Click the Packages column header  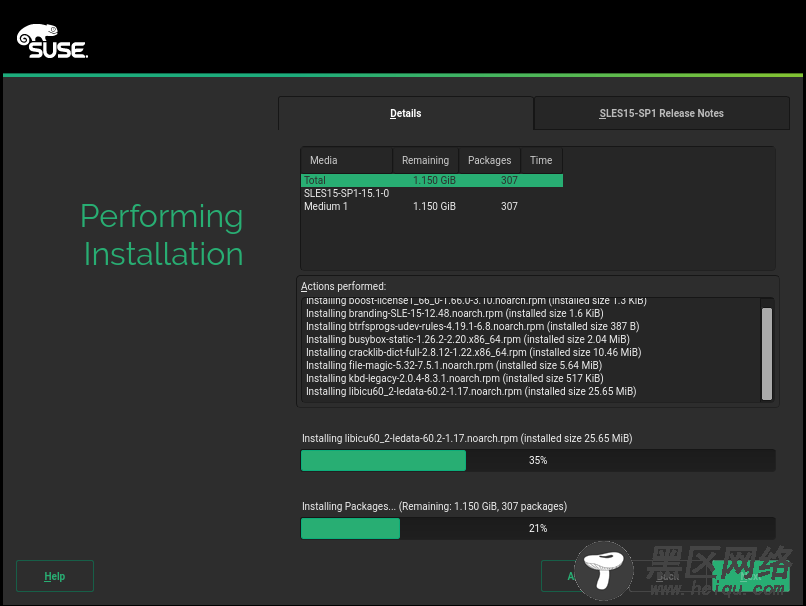(x=489, y=160)
